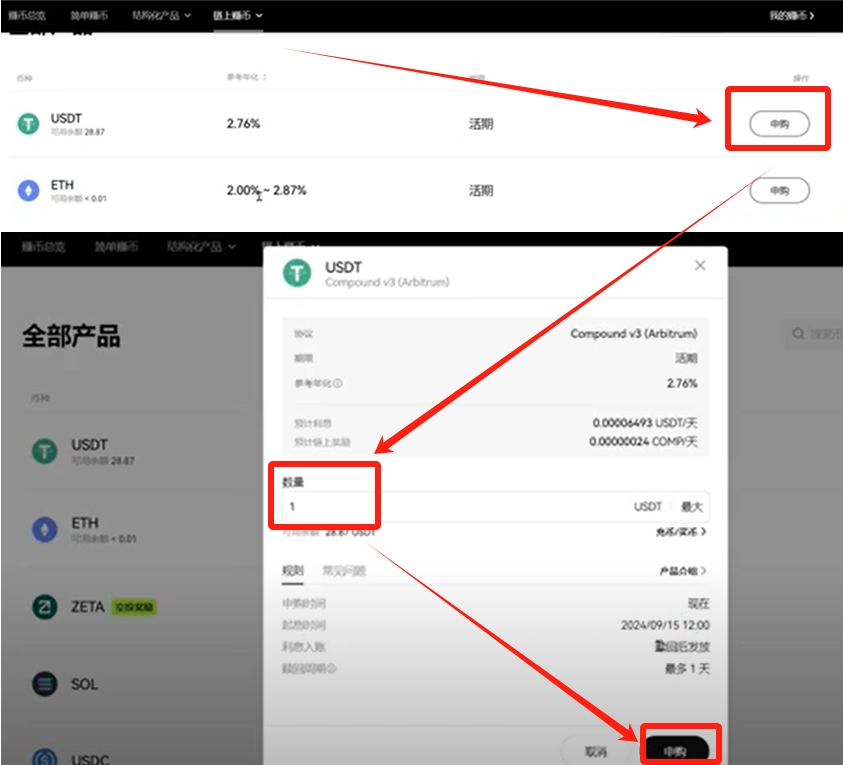This screenshot has width=843, height=765.
Task: Click the USDT coin icon in top list
Action: click(x=28, y=124)
